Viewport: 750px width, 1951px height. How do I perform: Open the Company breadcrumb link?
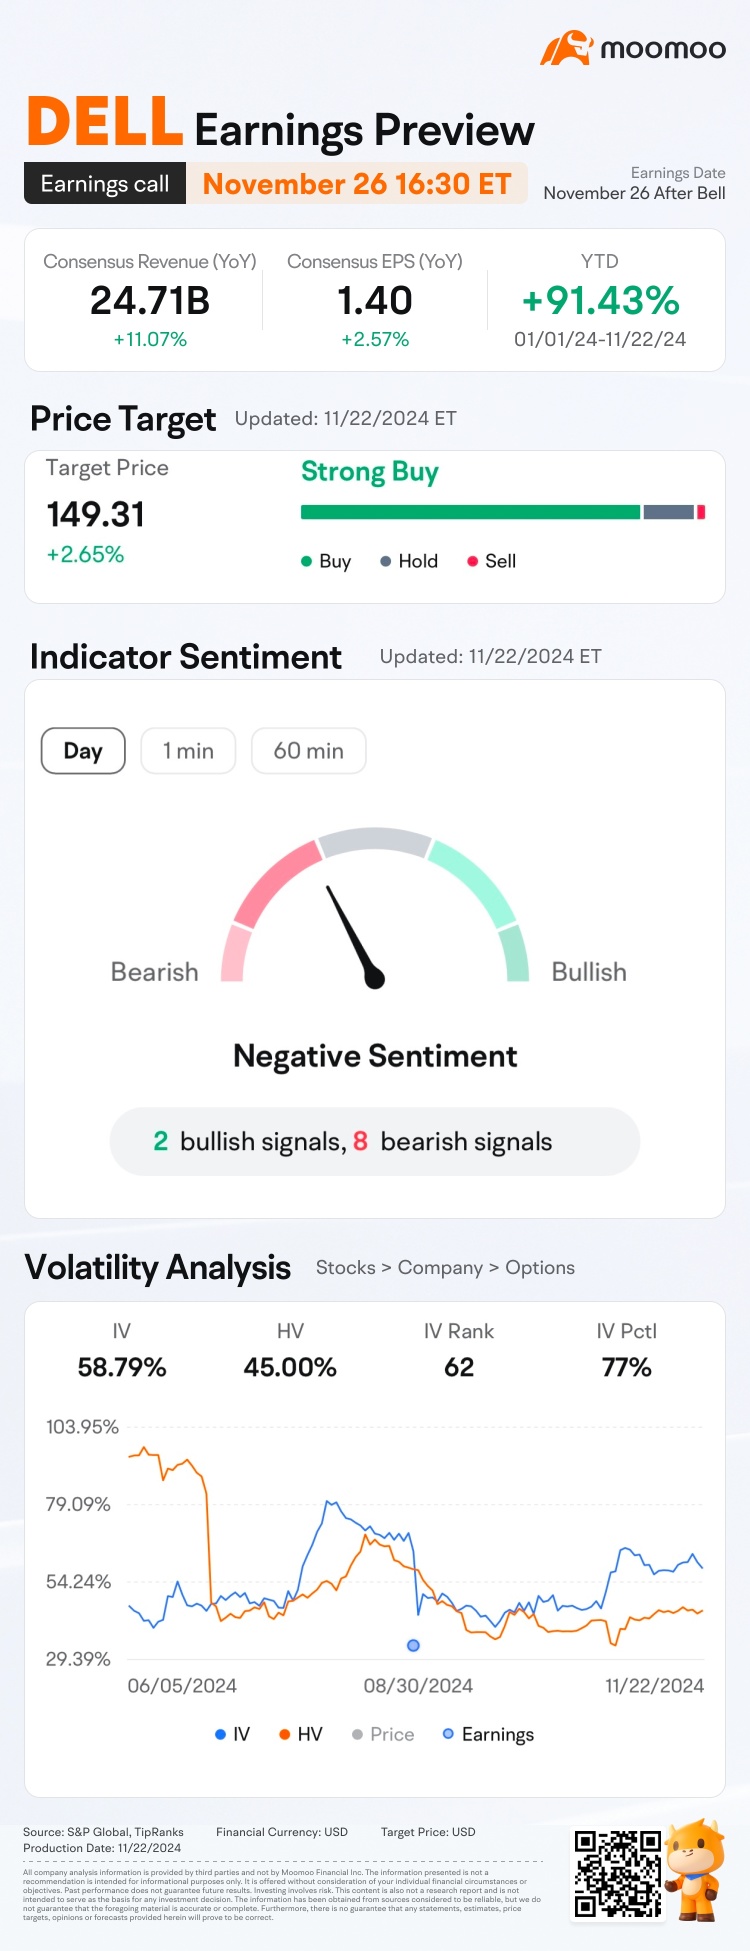[x=440, y=1268]
